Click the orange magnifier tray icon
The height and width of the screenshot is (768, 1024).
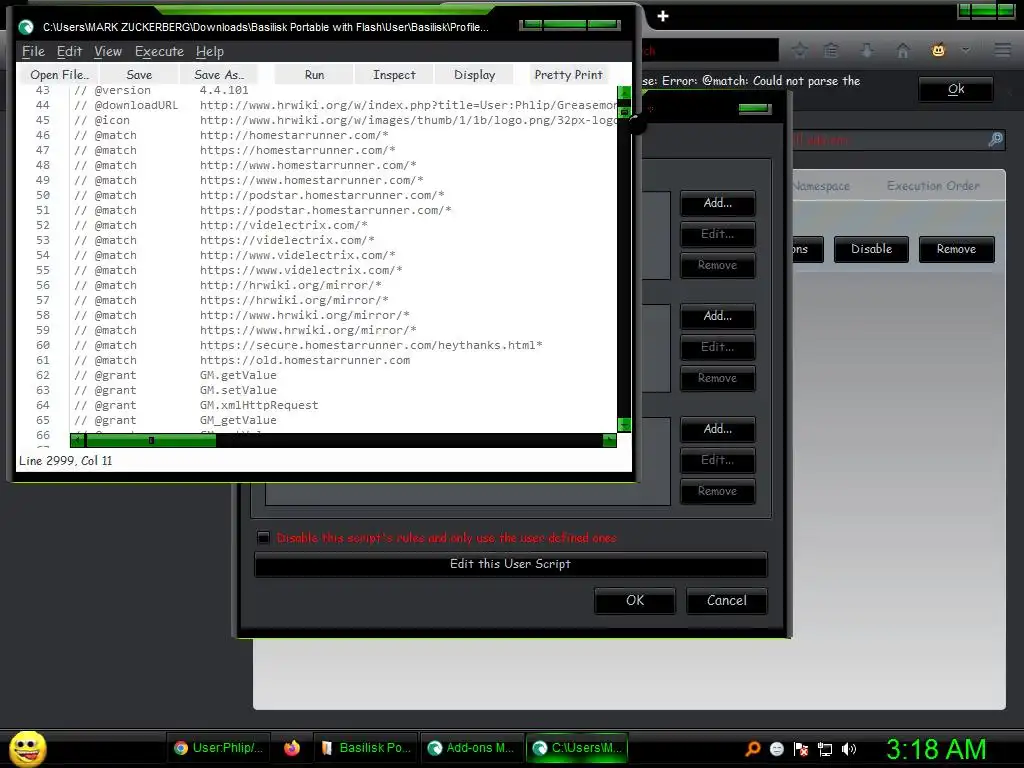click(752, 748)
